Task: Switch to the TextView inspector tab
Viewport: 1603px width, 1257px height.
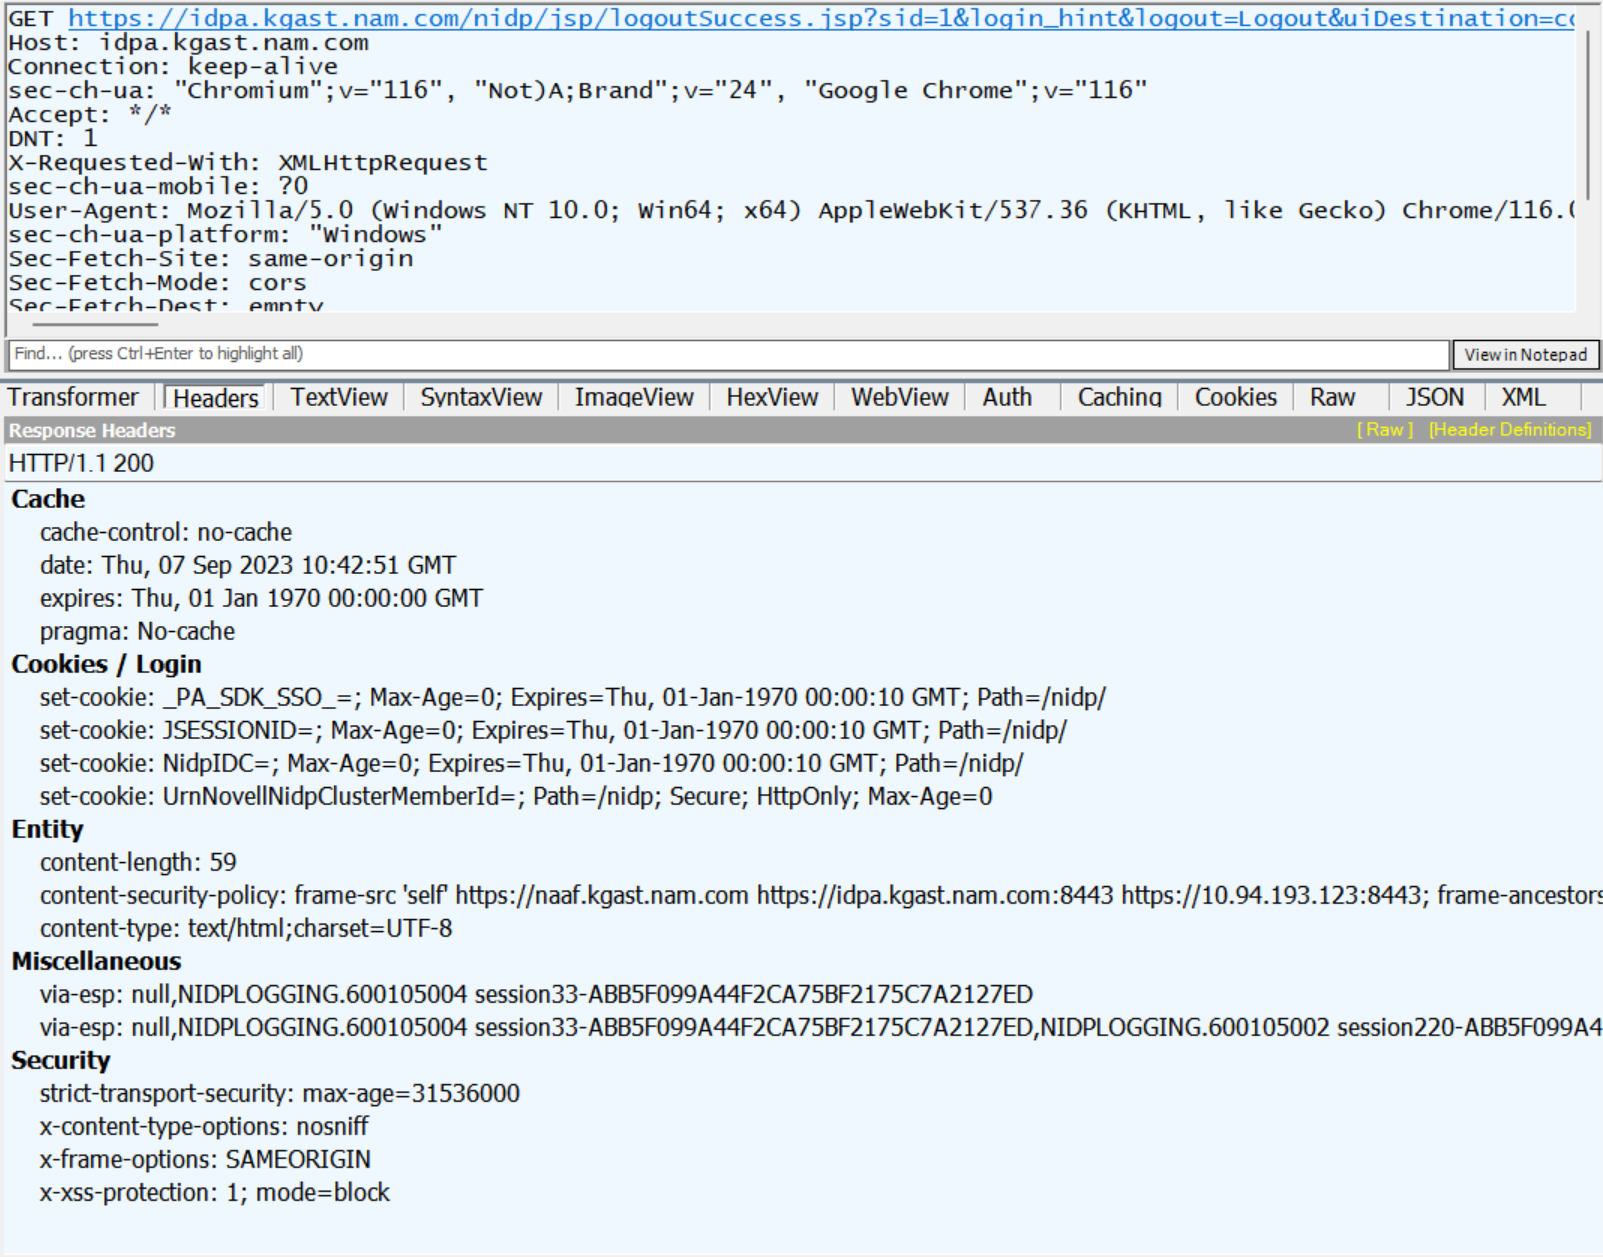Action: pos(338,397)
